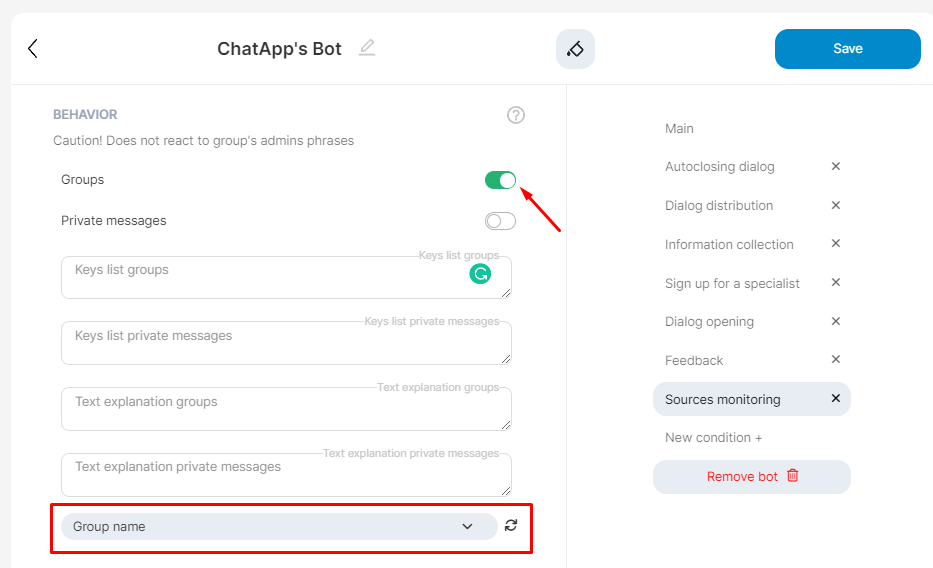Click the back arrow icon
The height and width of the screenshot is (568, 933).
(32, 48)
